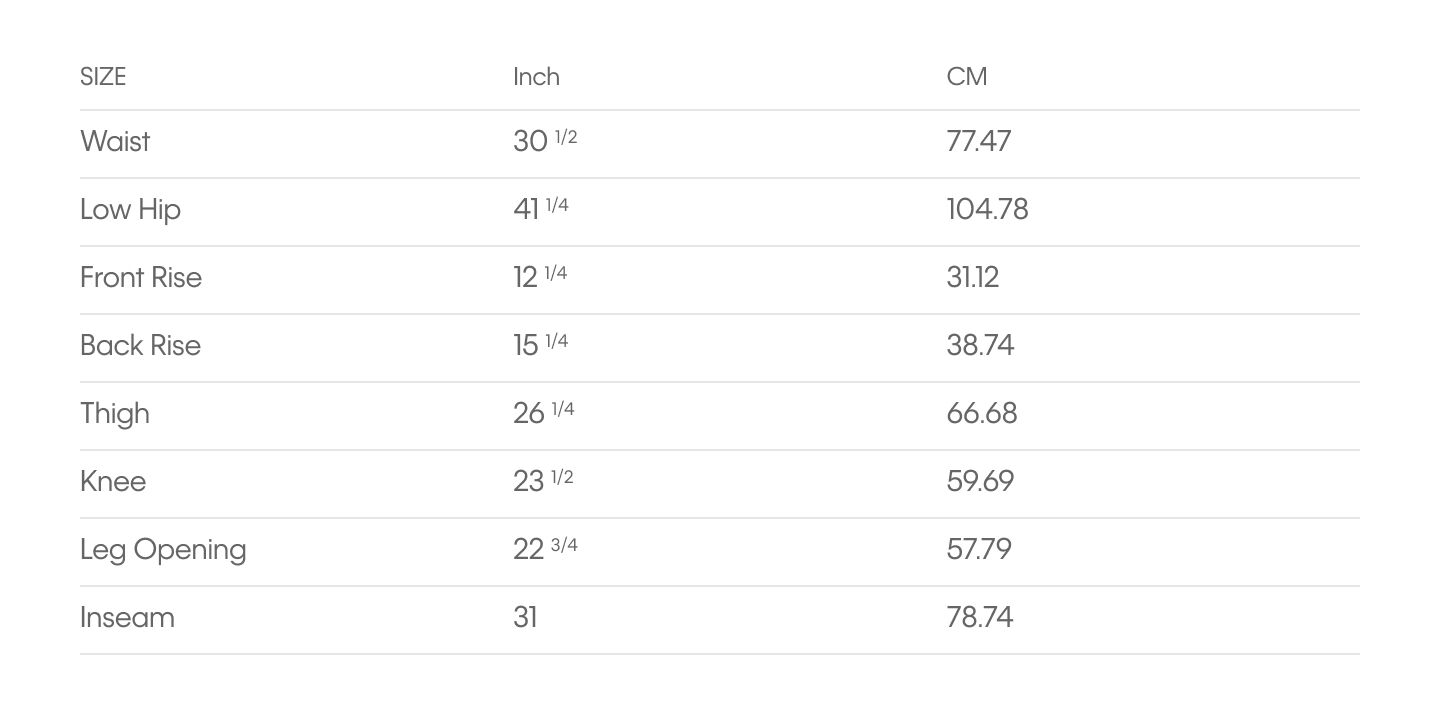This screenshot has width=1440, height=720.
Task: Select the Thigh row label
Action: coord(115,413)
